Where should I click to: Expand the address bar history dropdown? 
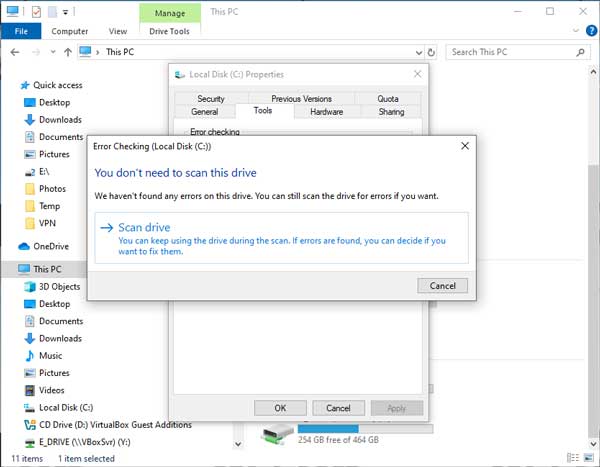tap(419, 52)
